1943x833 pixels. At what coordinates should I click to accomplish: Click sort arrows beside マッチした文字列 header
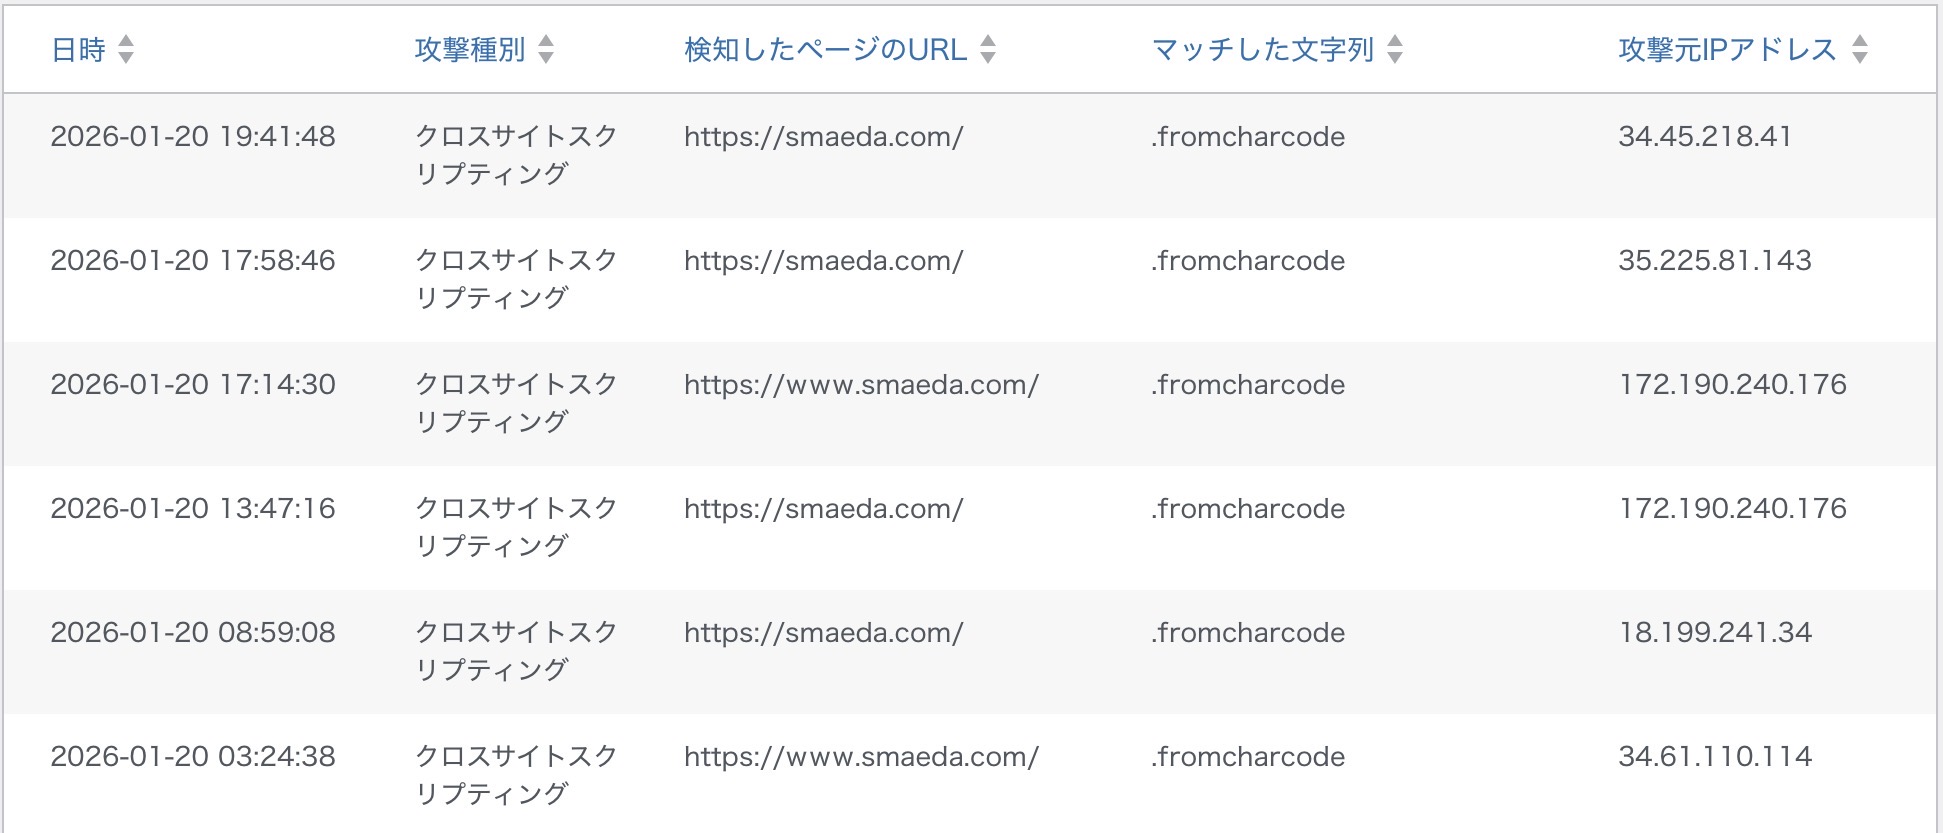click(x=1395, y=49)
